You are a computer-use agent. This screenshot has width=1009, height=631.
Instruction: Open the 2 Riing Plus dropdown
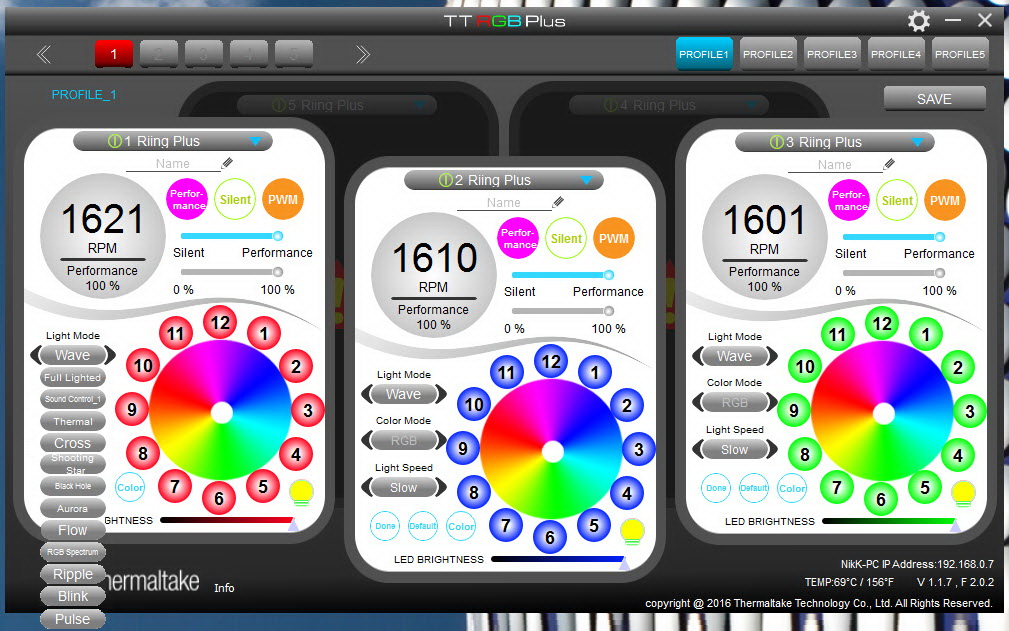(504, 180)
